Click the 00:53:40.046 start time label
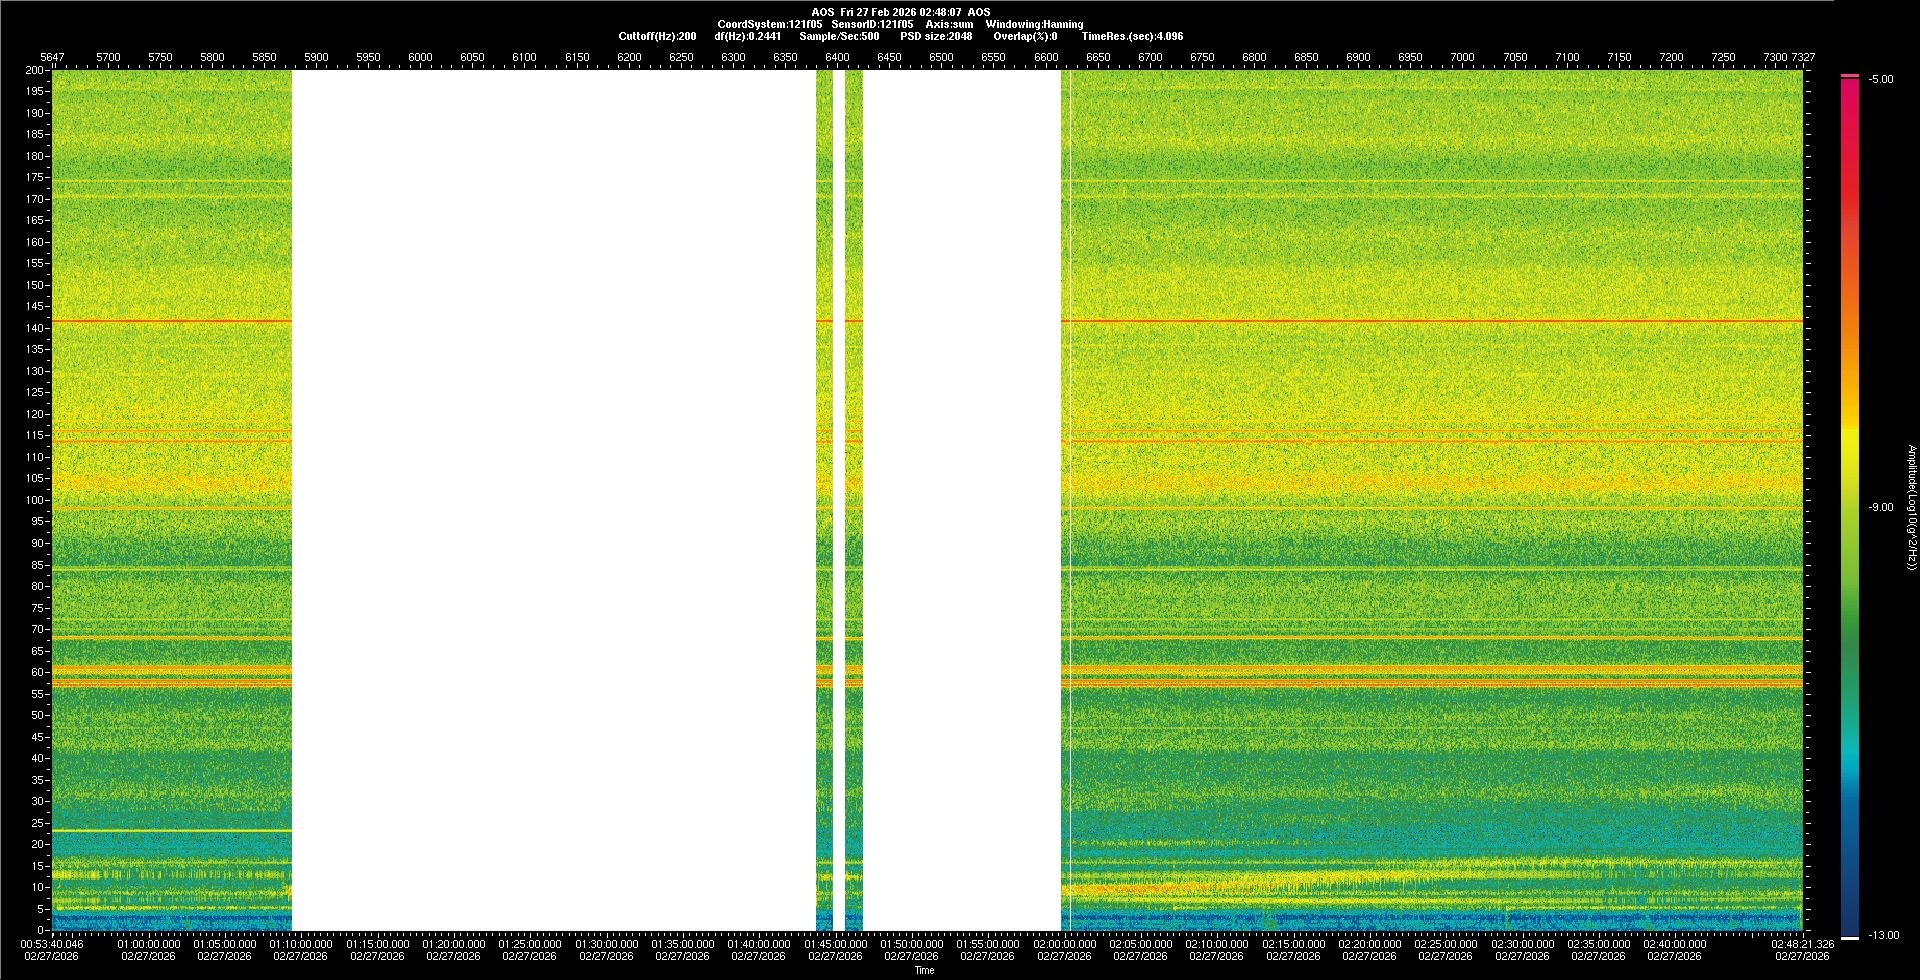The width and height of the screenshot is (1920, 980). coord(52,944)
